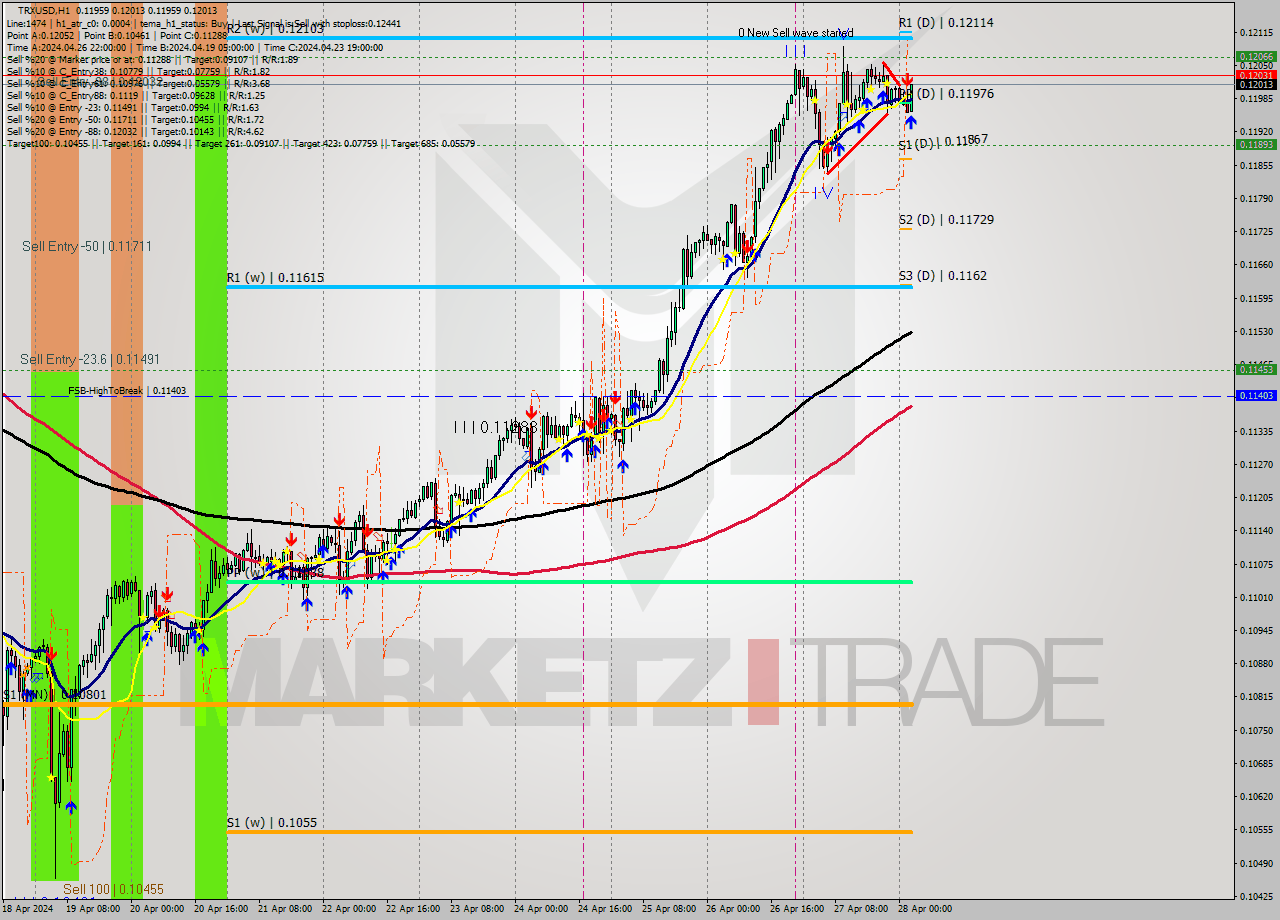The width and height of the screenshot is (1280, 920).
Task: Click the red 0.12031 price tag
Action: tap(1256, 75)
